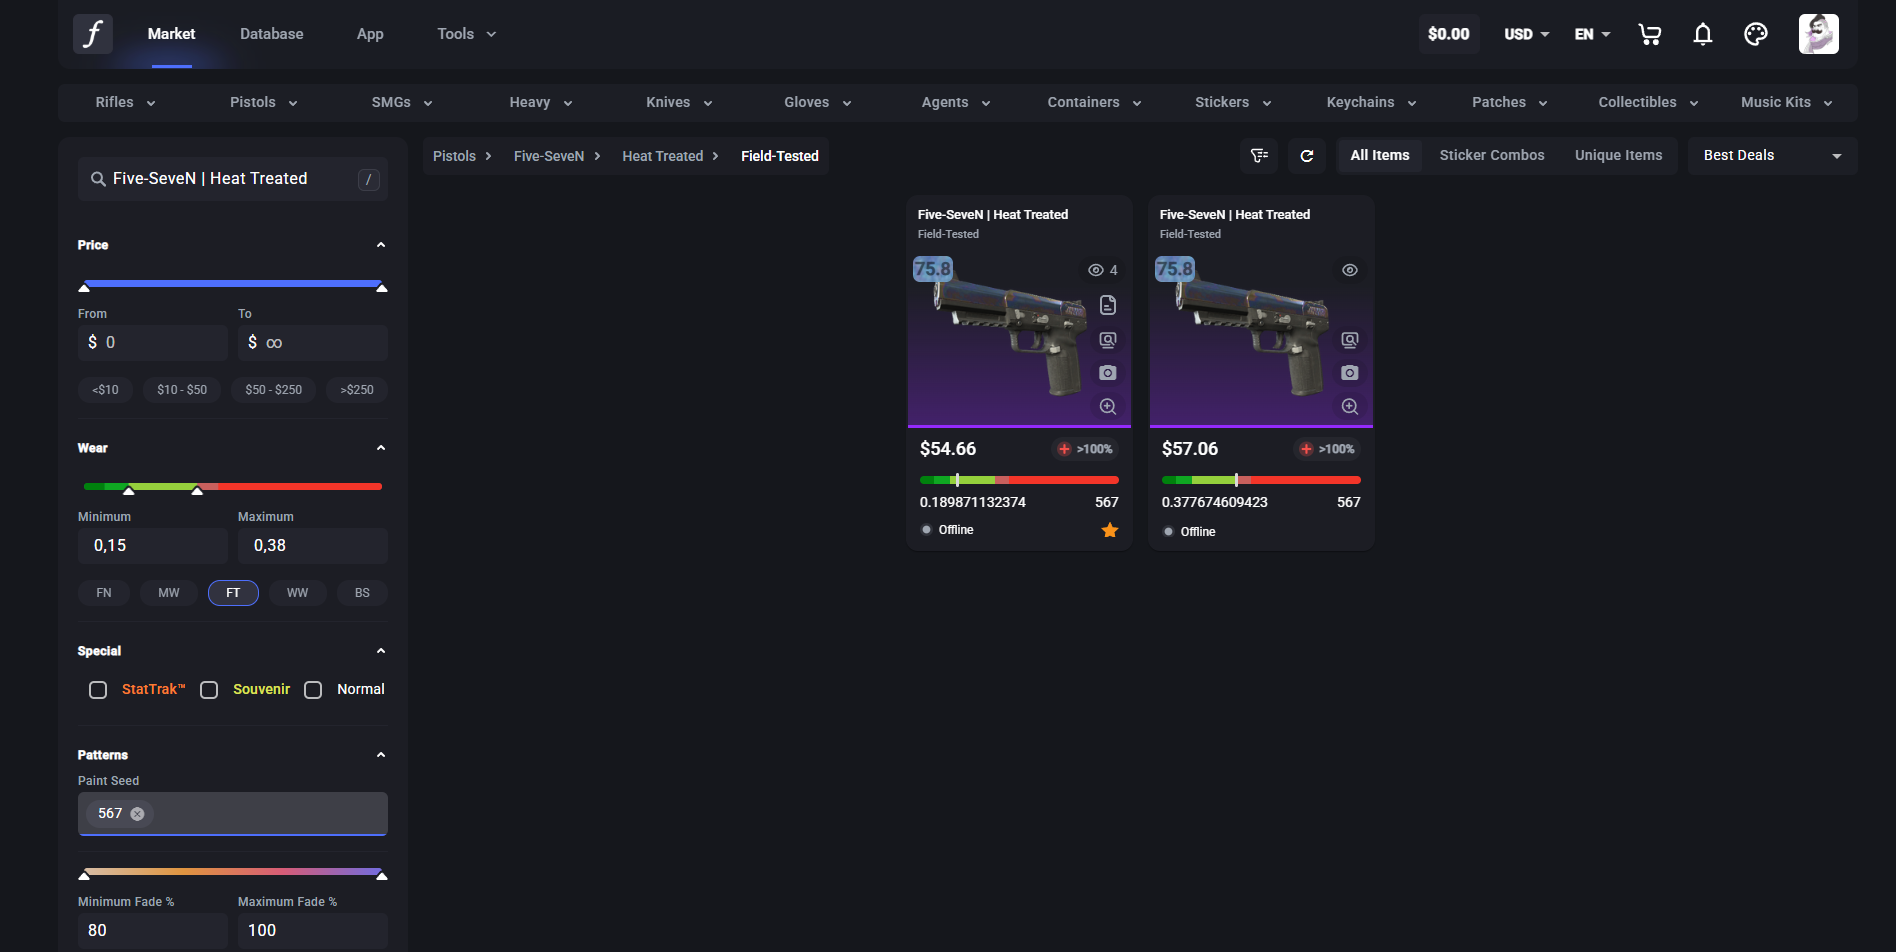Open screenshot icon on $54.66 listing
Screen dimensions: 1896x952
click(x=1108, y=373)
